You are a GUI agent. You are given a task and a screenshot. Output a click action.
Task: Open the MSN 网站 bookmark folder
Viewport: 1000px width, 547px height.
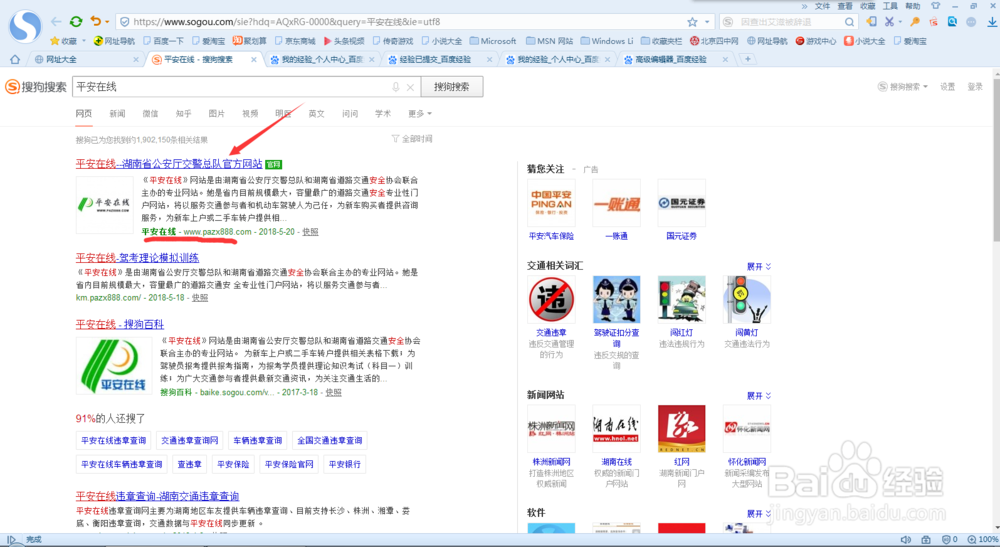click(x=550, y=41)
